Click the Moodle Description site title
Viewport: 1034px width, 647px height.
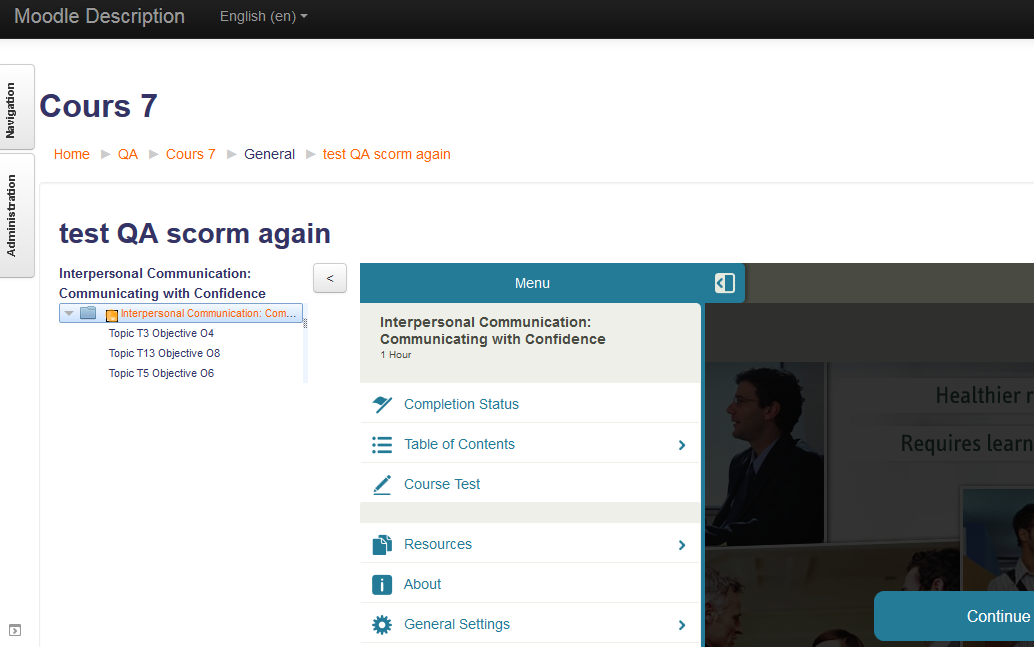(x=100, y=16)
